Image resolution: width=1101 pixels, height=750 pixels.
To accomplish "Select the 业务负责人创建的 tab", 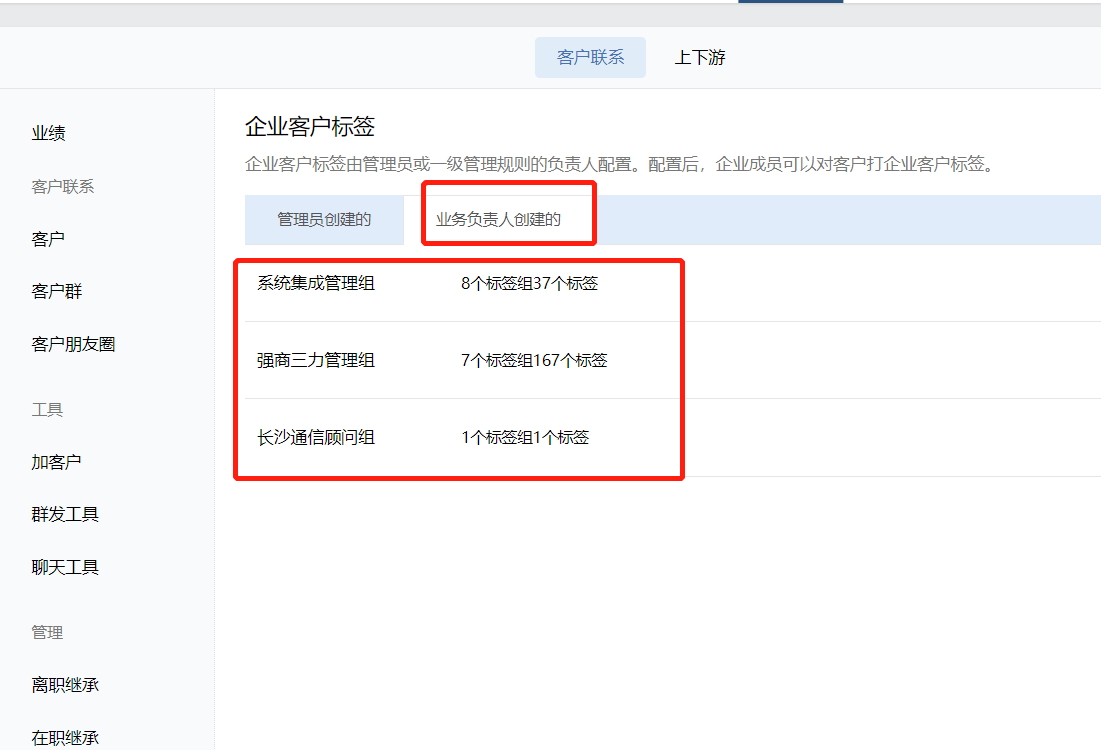I will (506, 219).
